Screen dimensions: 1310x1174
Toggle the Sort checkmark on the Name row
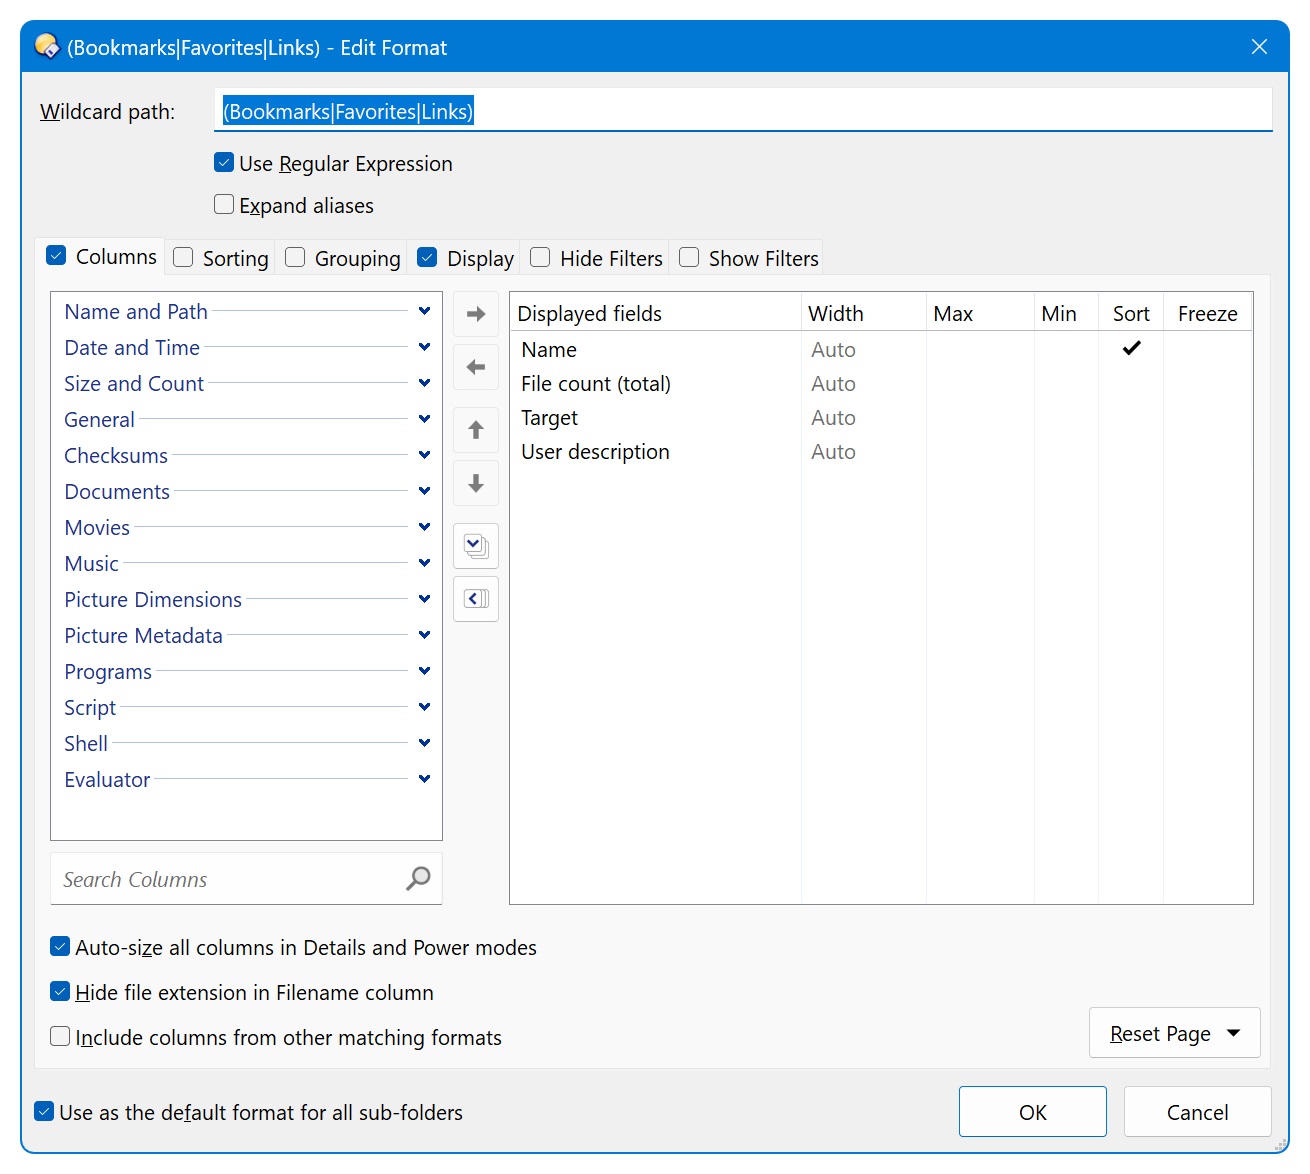pyautogui.click(x=1131, y=349)
